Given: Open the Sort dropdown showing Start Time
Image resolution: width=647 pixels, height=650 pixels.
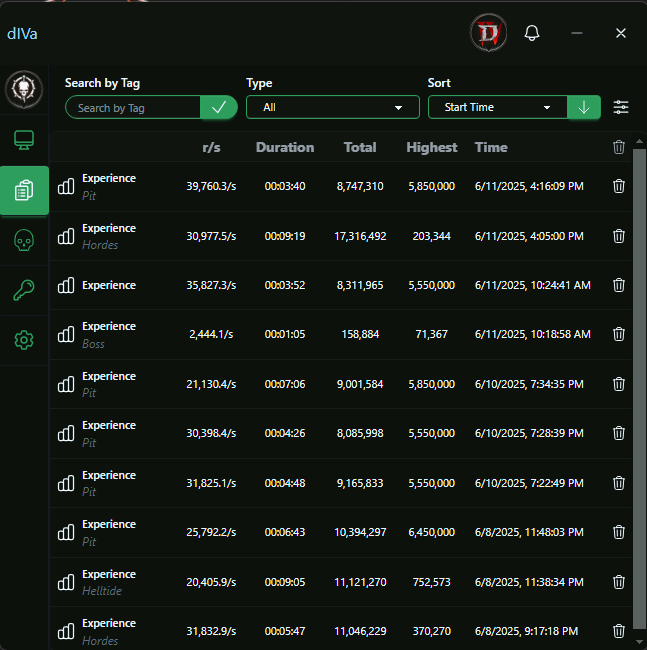Looking at the screenshot, I should (x=497, y=107).
